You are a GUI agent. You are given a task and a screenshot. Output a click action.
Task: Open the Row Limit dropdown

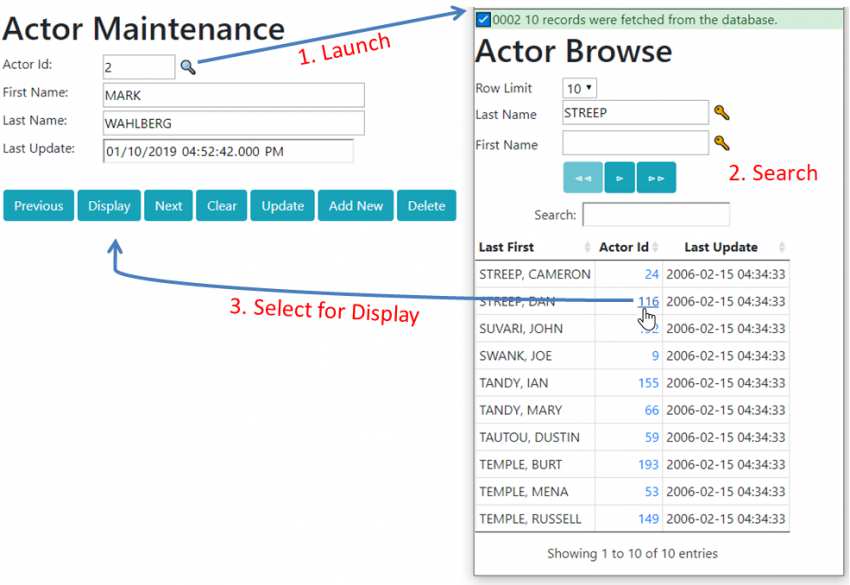pos(580,88)
